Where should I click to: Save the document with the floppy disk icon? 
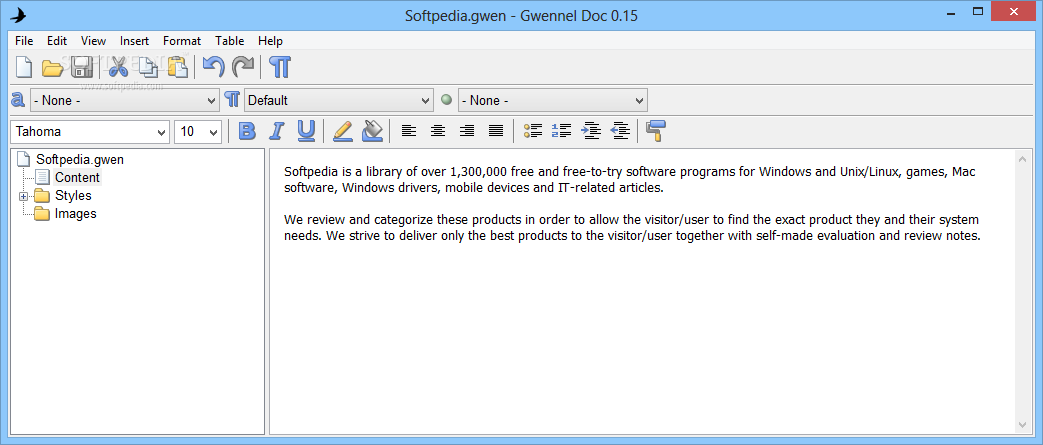click(82, 67)
